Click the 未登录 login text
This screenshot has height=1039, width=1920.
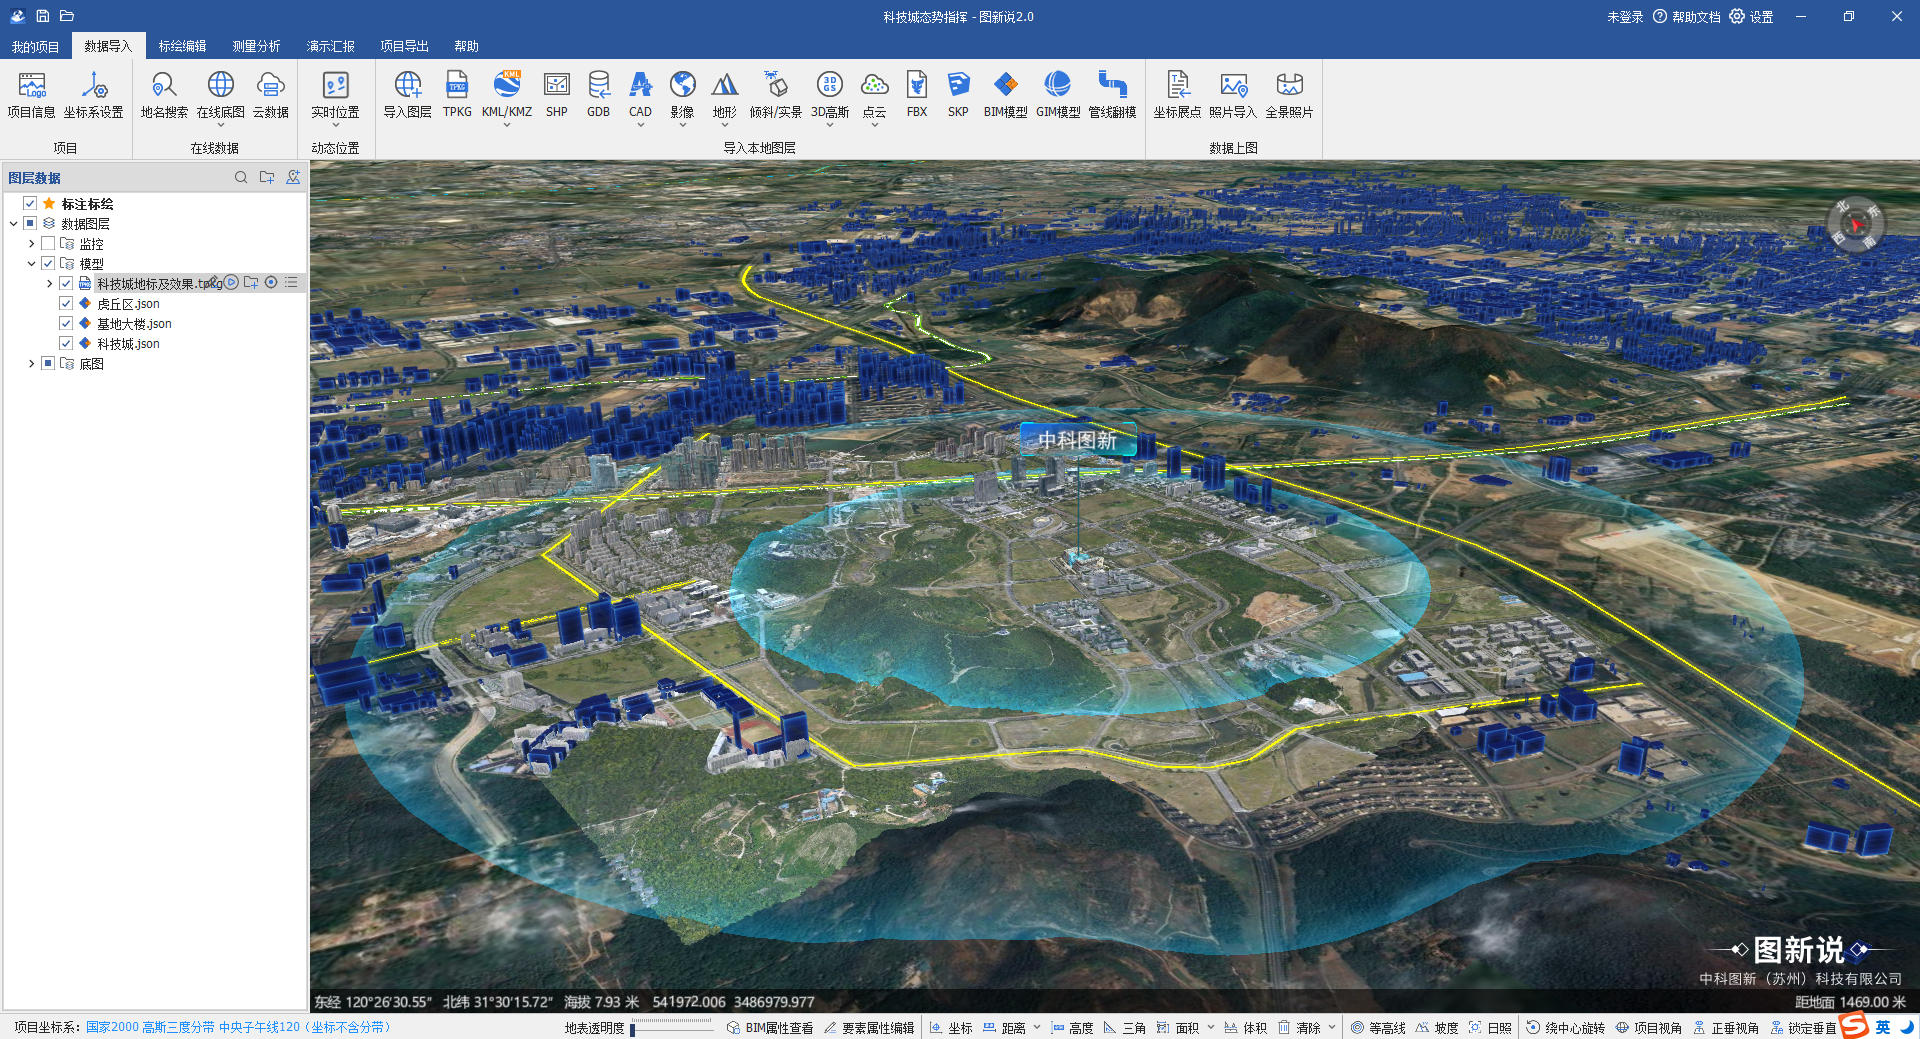point(1625,17)
